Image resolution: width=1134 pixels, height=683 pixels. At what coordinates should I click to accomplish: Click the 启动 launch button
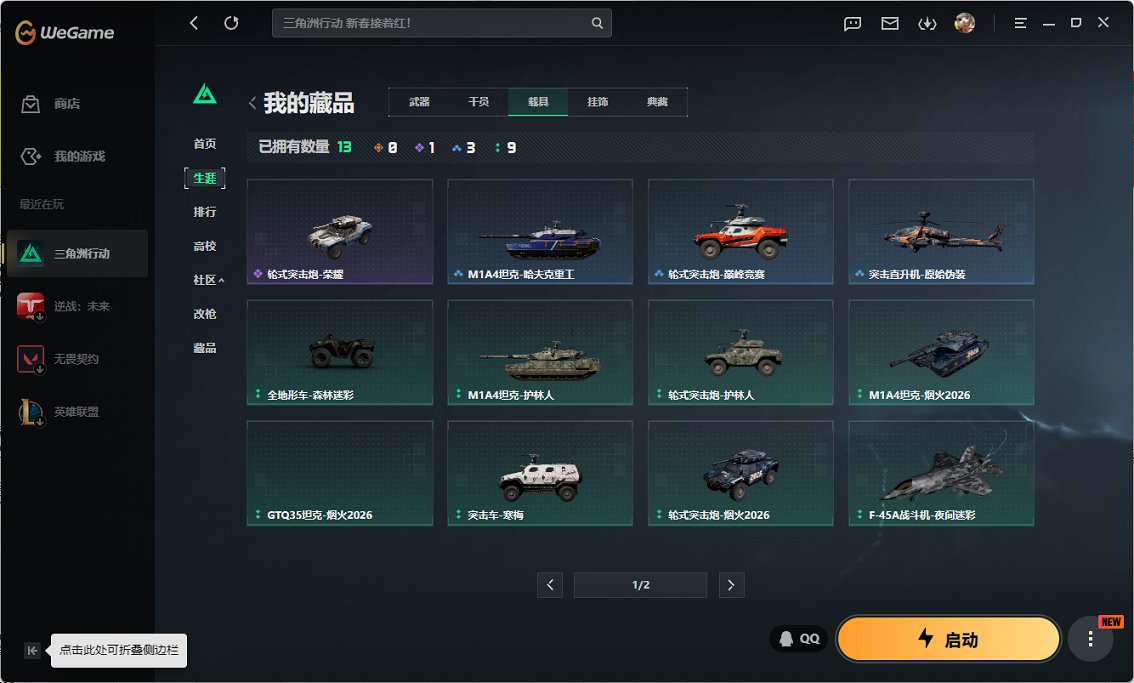[x=948, y=638]
